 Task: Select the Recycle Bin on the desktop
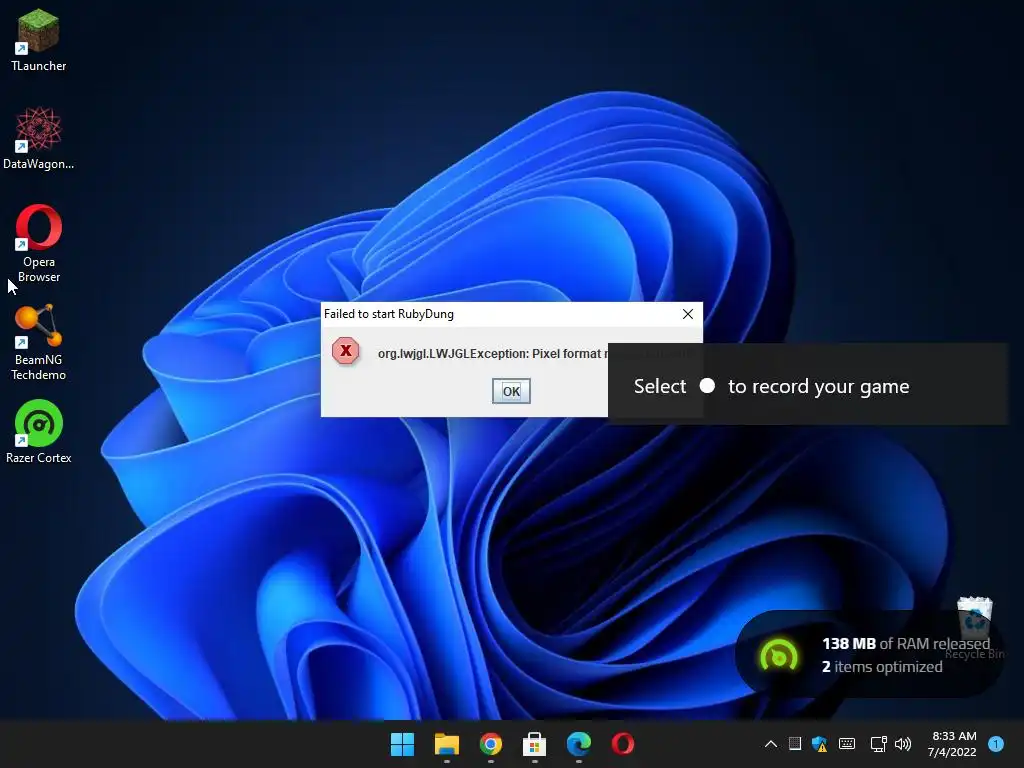974,627
